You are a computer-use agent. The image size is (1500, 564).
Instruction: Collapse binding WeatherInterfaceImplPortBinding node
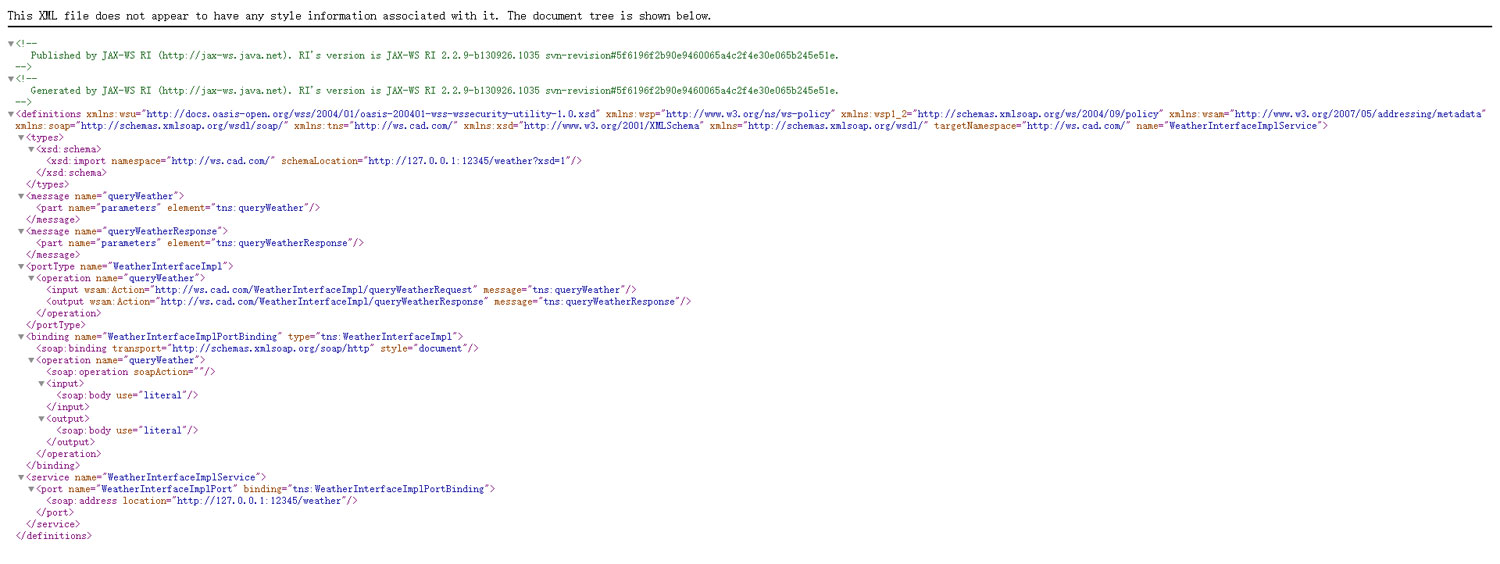(x=21, y=337)
